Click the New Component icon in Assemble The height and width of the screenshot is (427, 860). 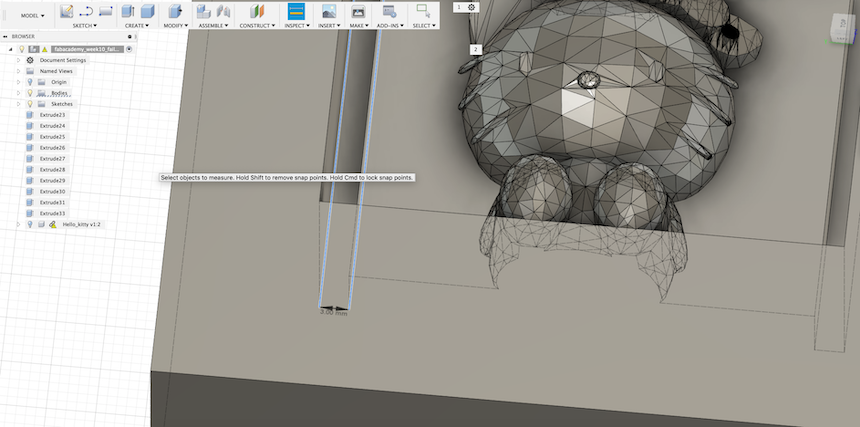tap(204, 11)
